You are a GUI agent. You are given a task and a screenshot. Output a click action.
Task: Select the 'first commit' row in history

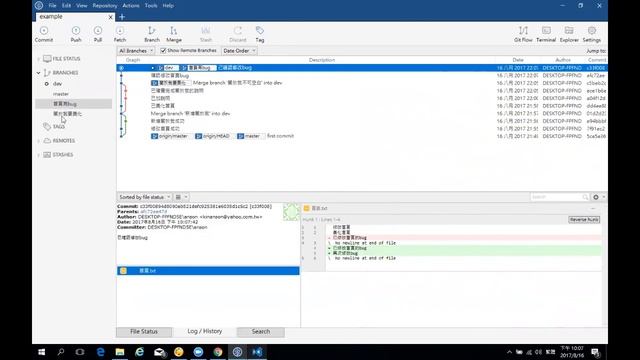coord(362,136)
